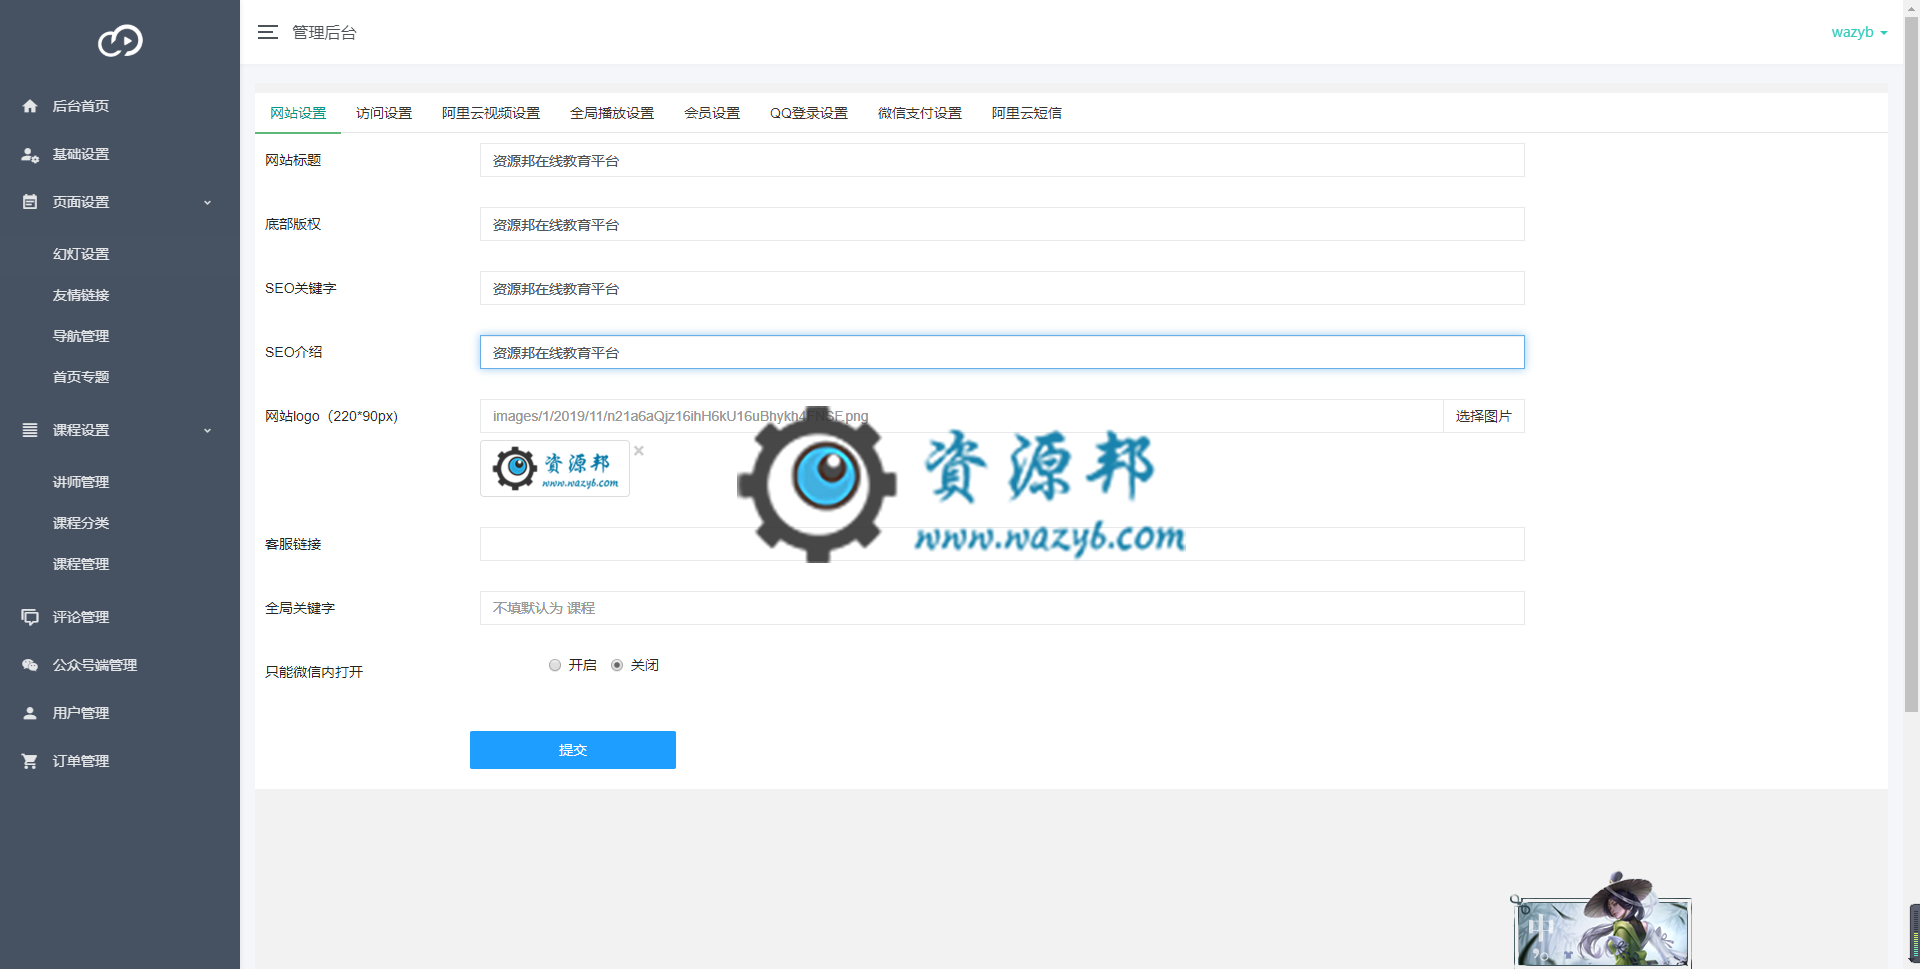Click the 选择图片 button
Viewport: 1920px width, 969px height.
[x=1484, y=416]
